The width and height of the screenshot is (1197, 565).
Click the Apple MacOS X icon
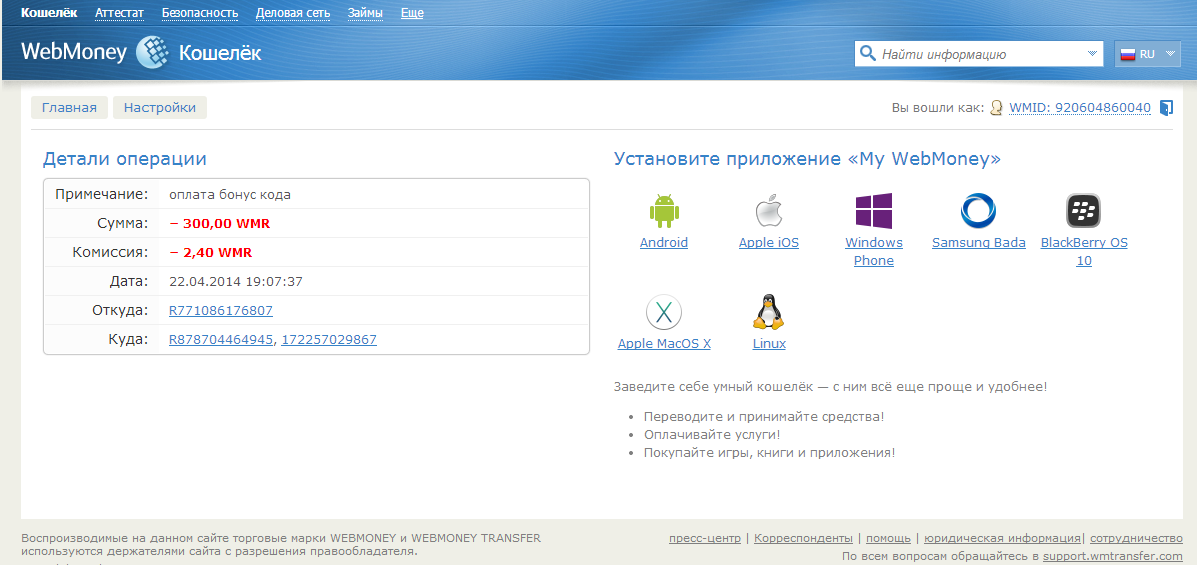click(x=663, y=312)
